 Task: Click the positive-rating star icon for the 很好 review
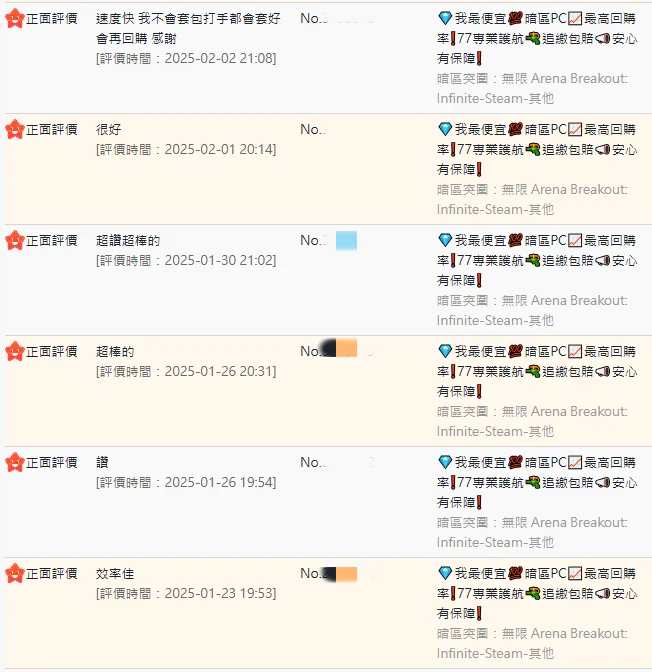(15, 129)
